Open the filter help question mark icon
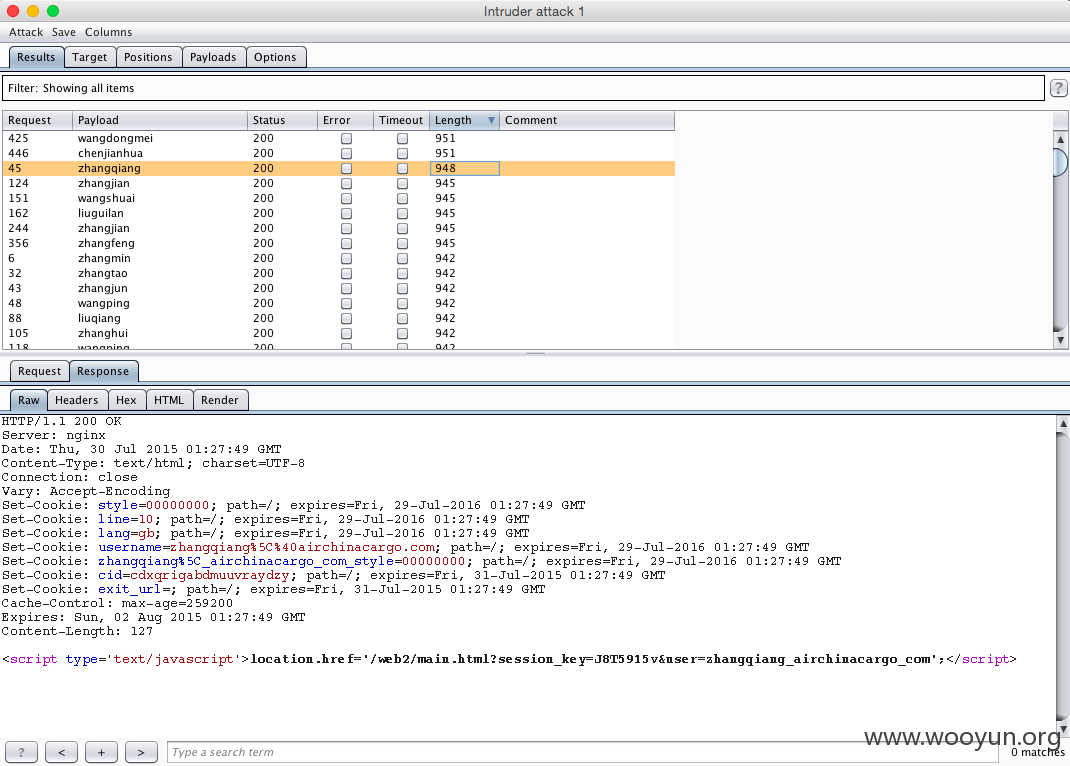This screenshot has width=1070, height=766. [x=1058, y=88]
